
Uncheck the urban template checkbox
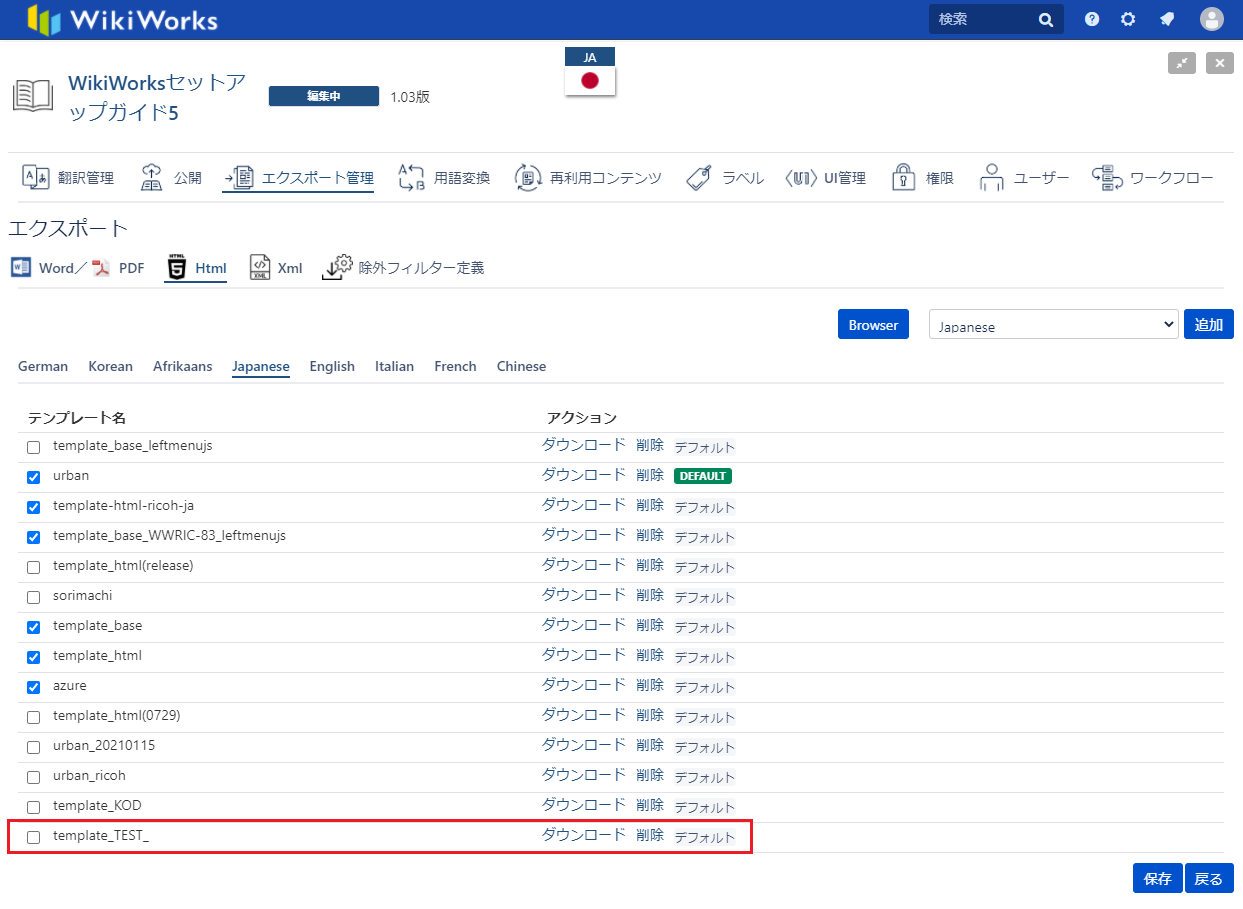click(33, 477)
